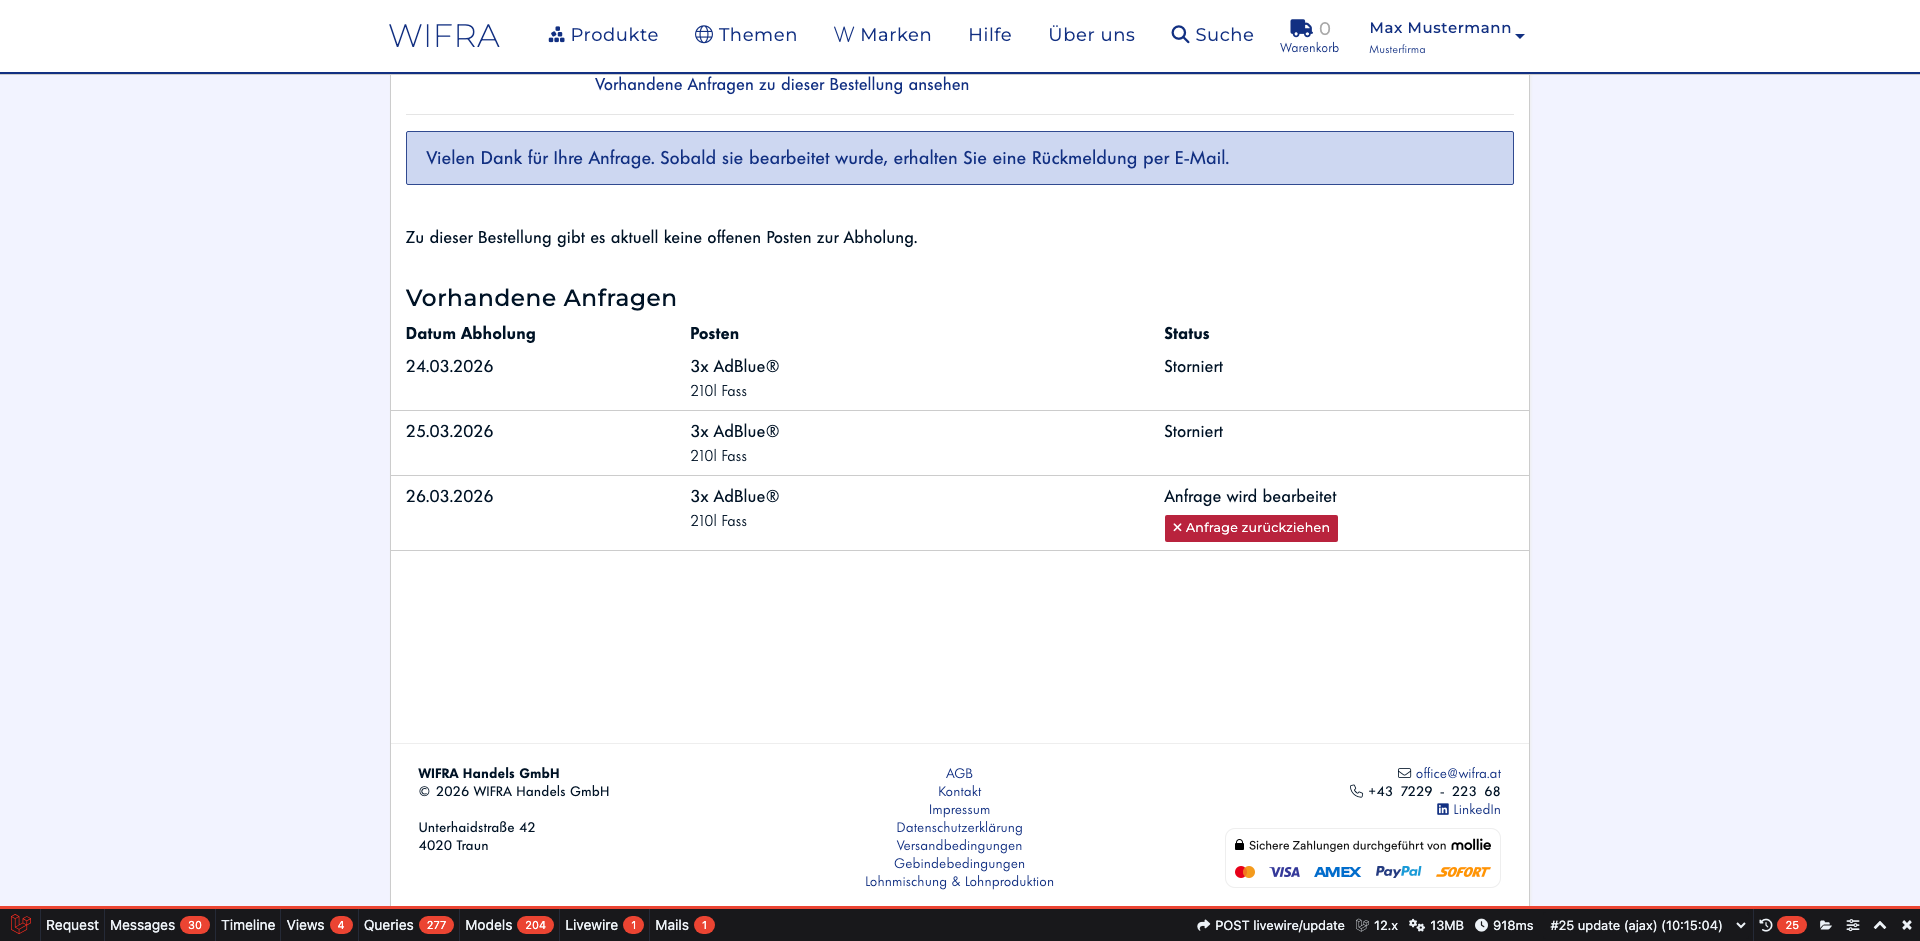
Task: Open the Livewire debugbar tab
Action: (x=602, y=925)
